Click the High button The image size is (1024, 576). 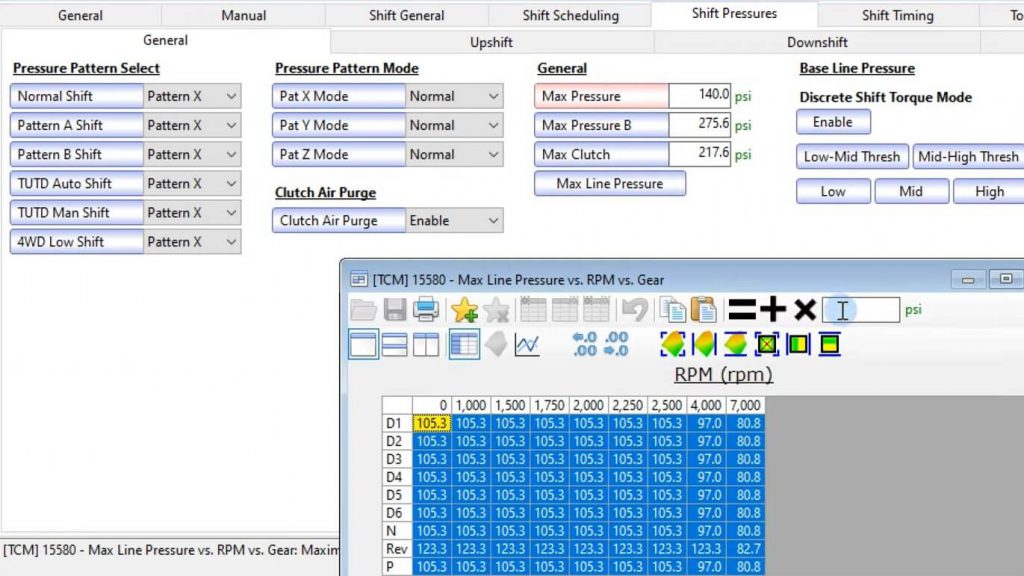point(989,191)
